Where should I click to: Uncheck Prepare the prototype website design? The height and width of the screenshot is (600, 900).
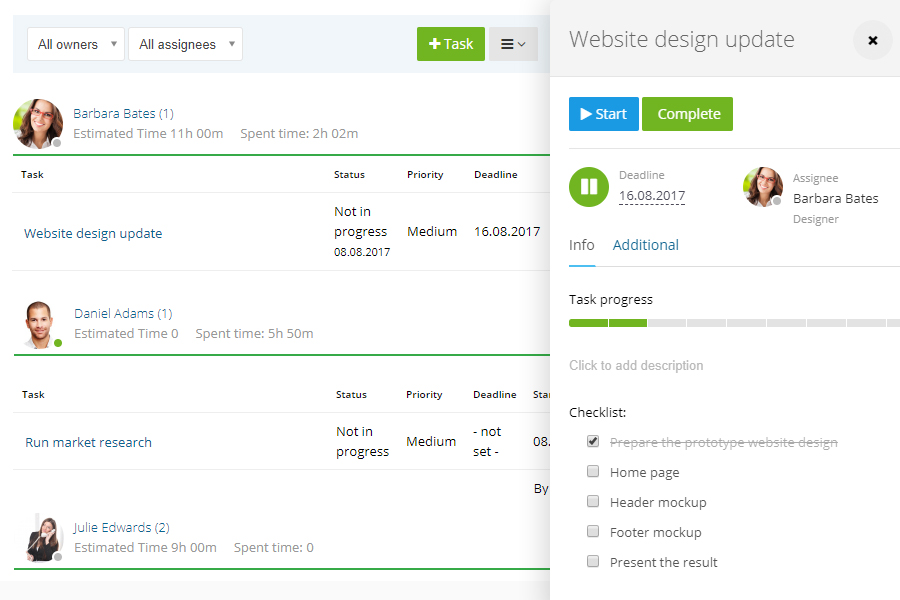click(593, 441)
